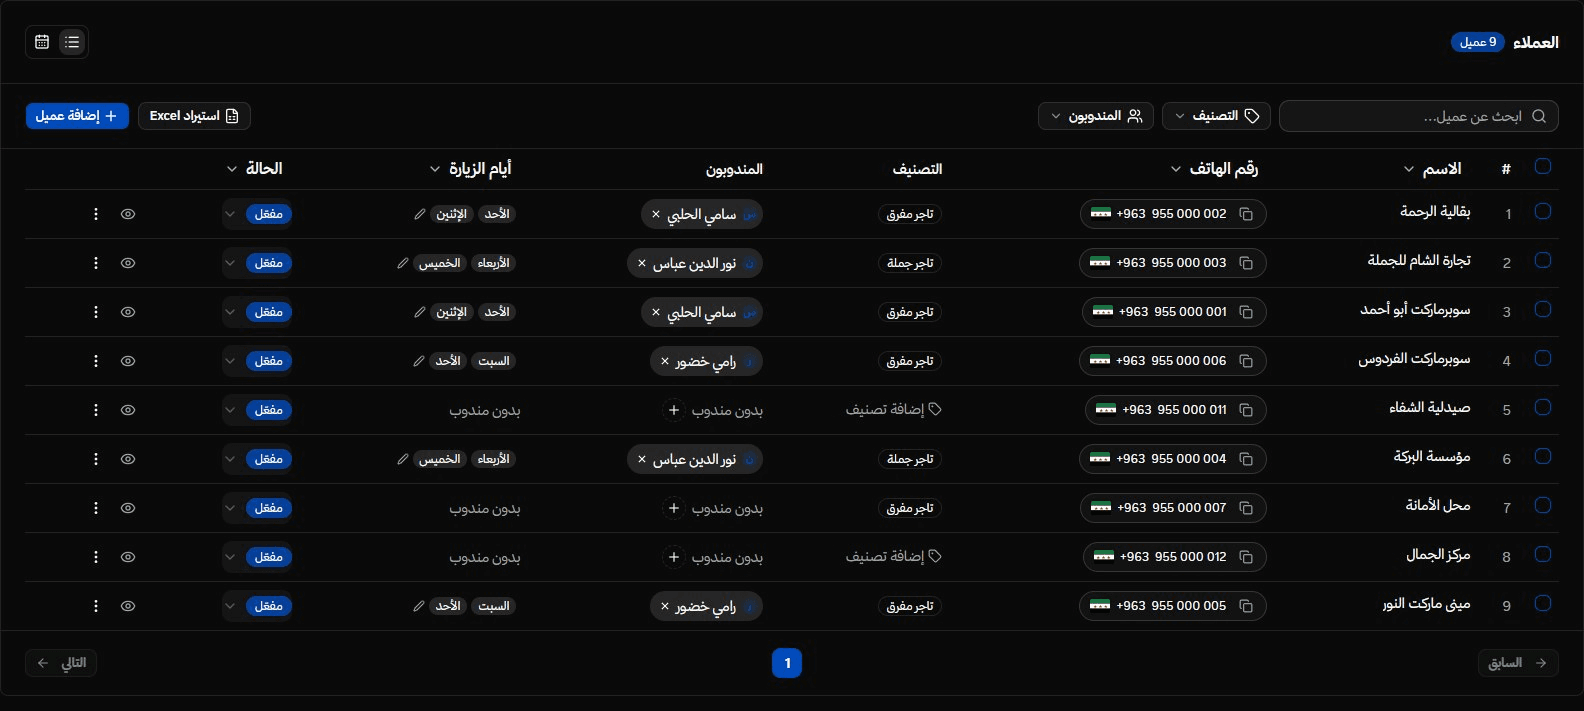Tick the select-all checkbox in header

1543,166
